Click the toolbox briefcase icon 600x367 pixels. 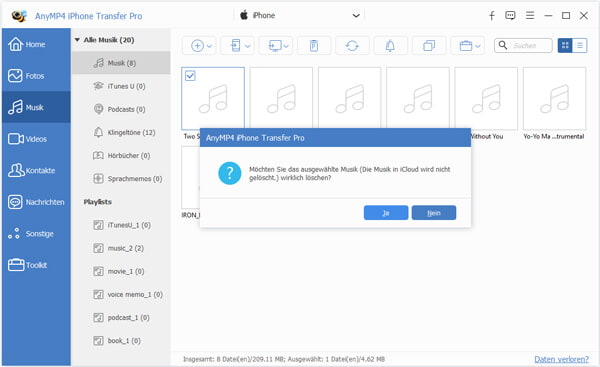coord(465,46)
